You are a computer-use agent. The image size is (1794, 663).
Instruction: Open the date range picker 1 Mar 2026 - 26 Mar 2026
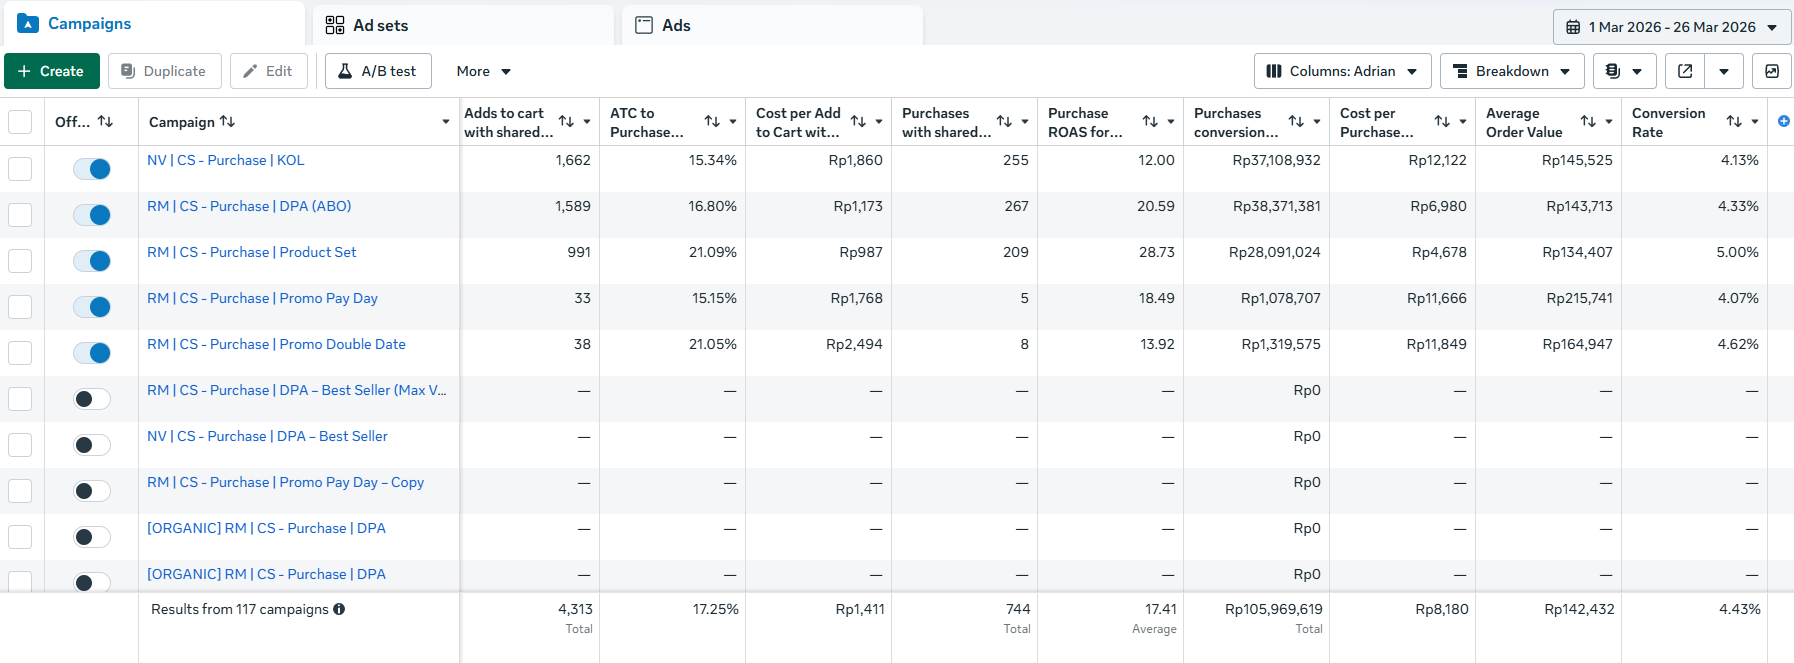(x=1672, y=27)
